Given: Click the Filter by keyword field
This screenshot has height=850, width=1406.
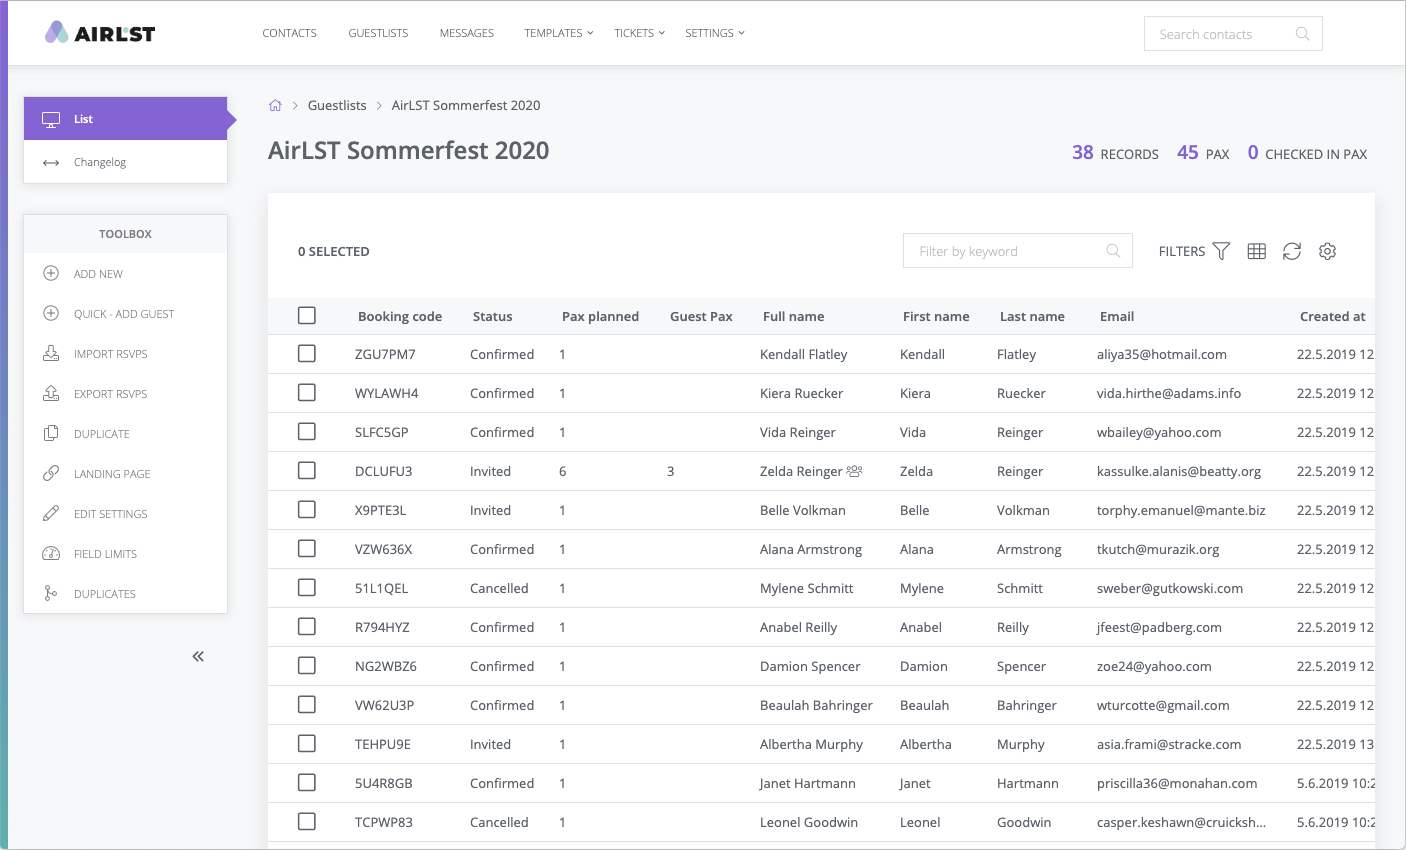Looking at the screenshot, I should [x=1017, y=251].
